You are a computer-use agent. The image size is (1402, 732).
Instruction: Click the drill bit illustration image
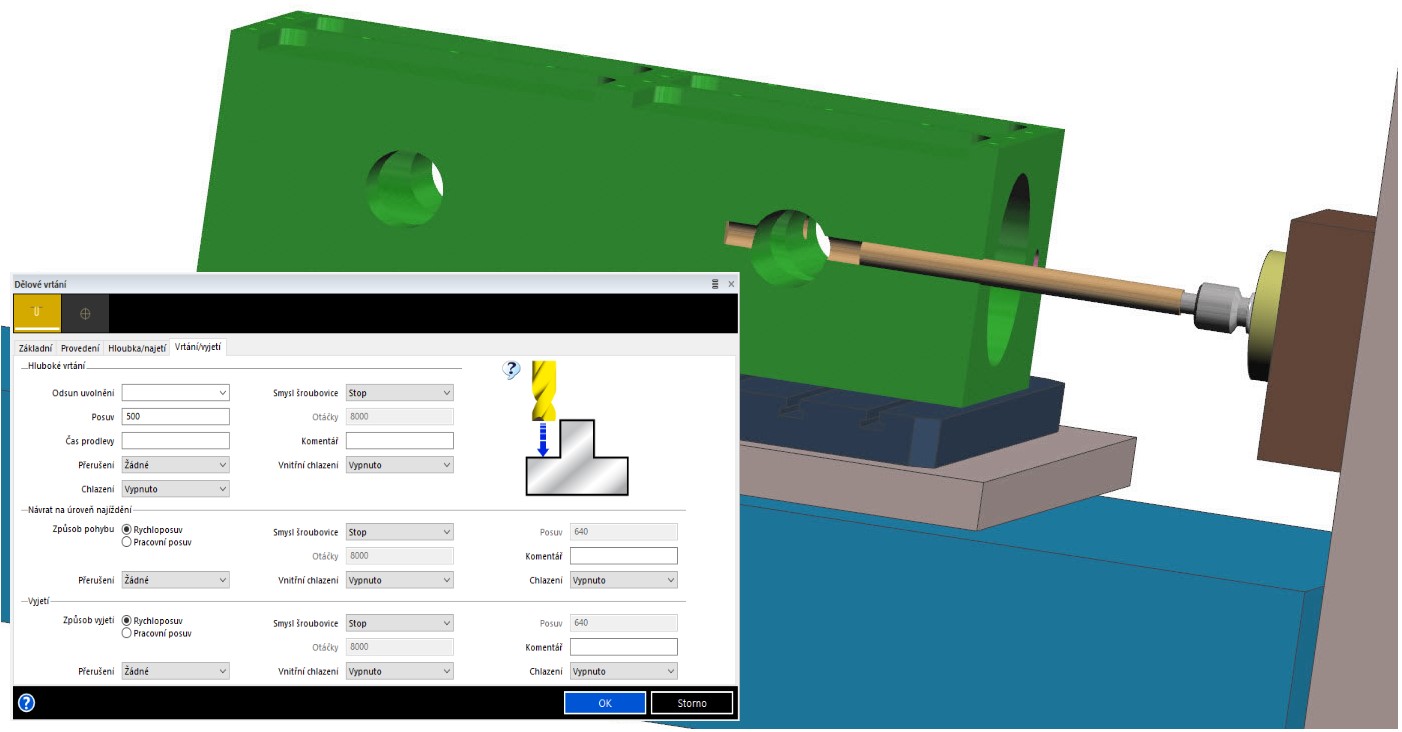point(576,428)
